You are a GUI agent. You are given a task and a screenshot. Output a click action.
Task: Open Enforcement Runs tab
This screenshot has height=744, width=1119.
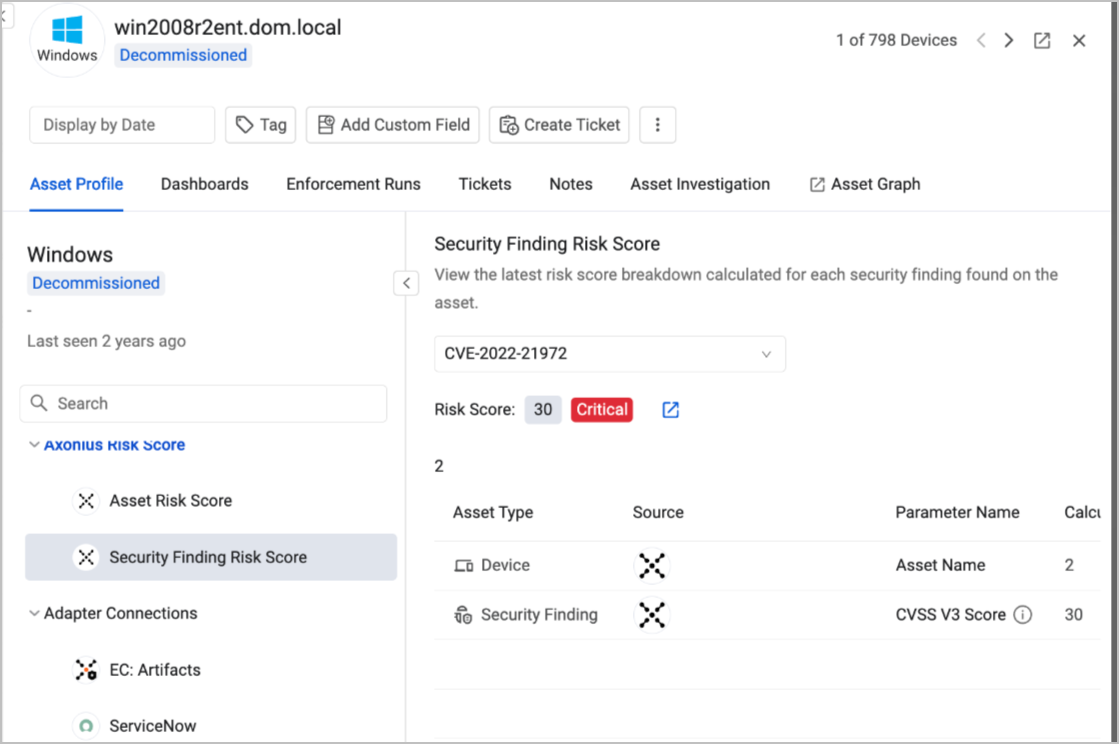click(353, 184)
